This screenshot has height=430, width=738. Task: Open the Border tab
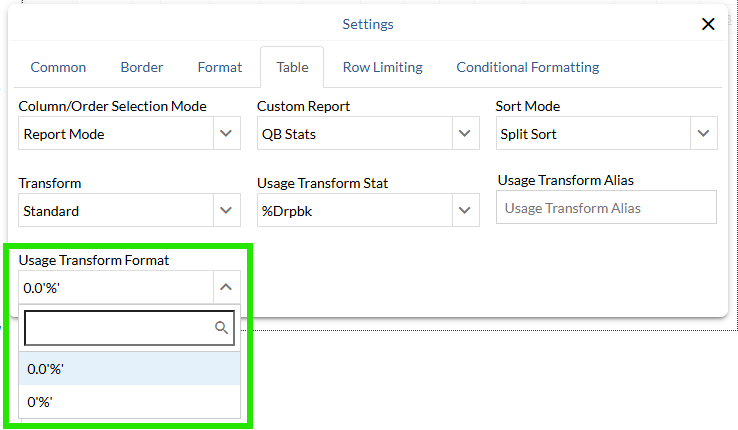click(142, 68)
